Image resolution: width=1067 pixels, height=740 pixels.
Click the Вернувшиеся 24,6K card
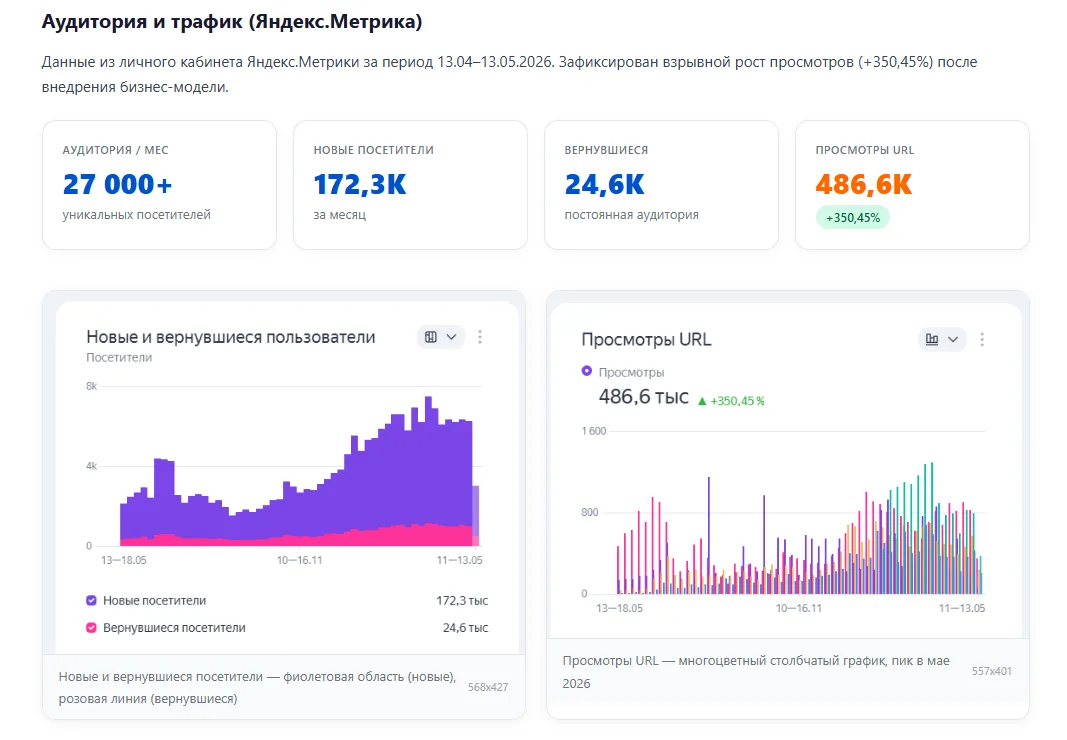click(x=661, y=185)
